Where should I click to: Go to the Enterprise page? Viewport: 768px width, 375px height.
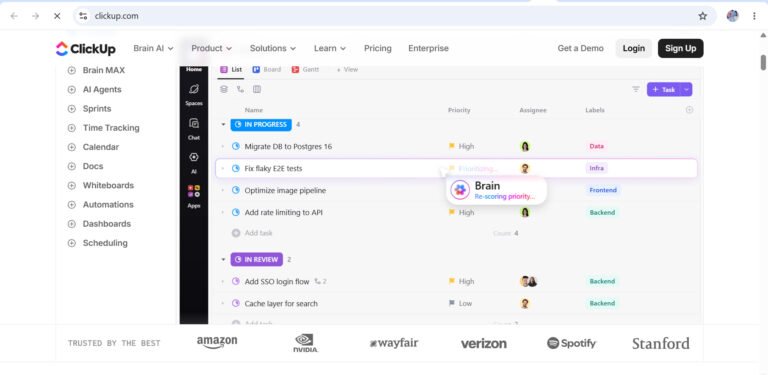point(429,48)
